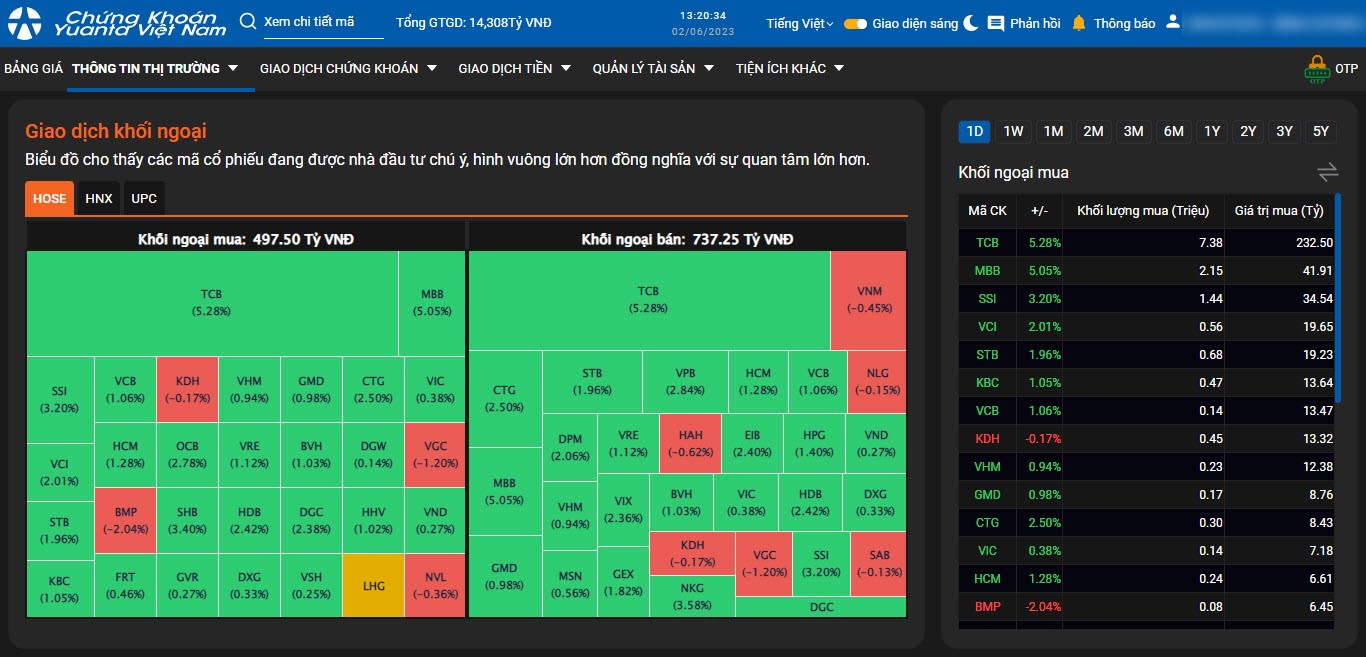The image size is (1366, 657).
Task: Select the 5Y time range option
Action: pos(1321,131)
